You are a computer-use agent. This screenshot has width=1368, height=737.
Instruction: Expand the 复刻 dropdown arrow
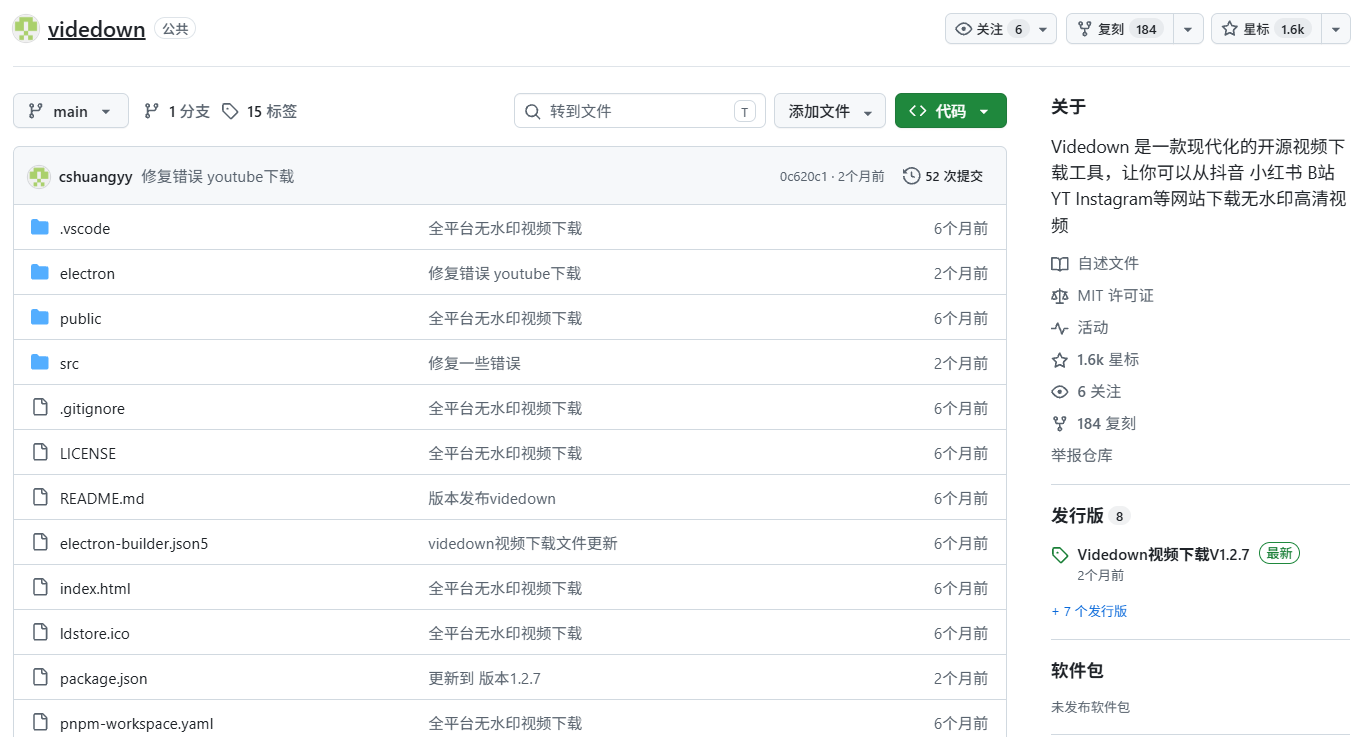click(x=1187, y=29)
